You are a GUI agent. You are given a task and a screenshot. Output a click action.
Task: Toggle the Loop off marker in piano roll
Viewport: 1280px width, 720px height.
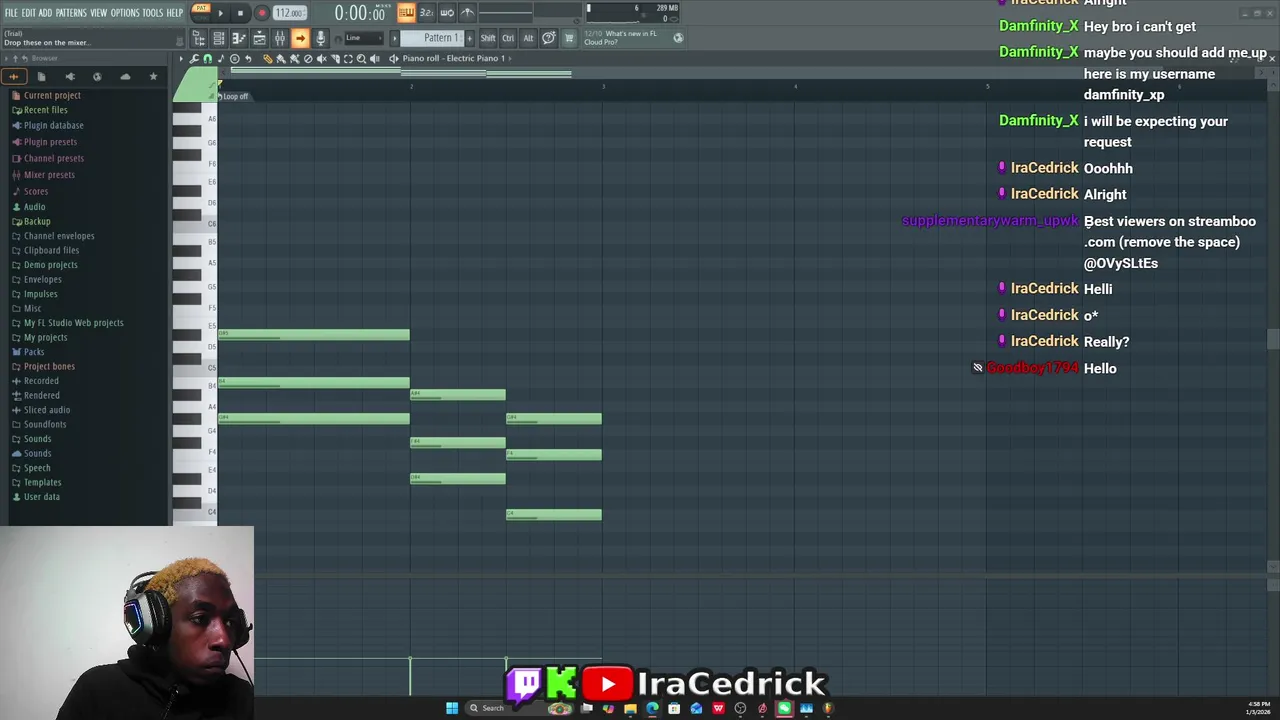[x=235, y=96]
